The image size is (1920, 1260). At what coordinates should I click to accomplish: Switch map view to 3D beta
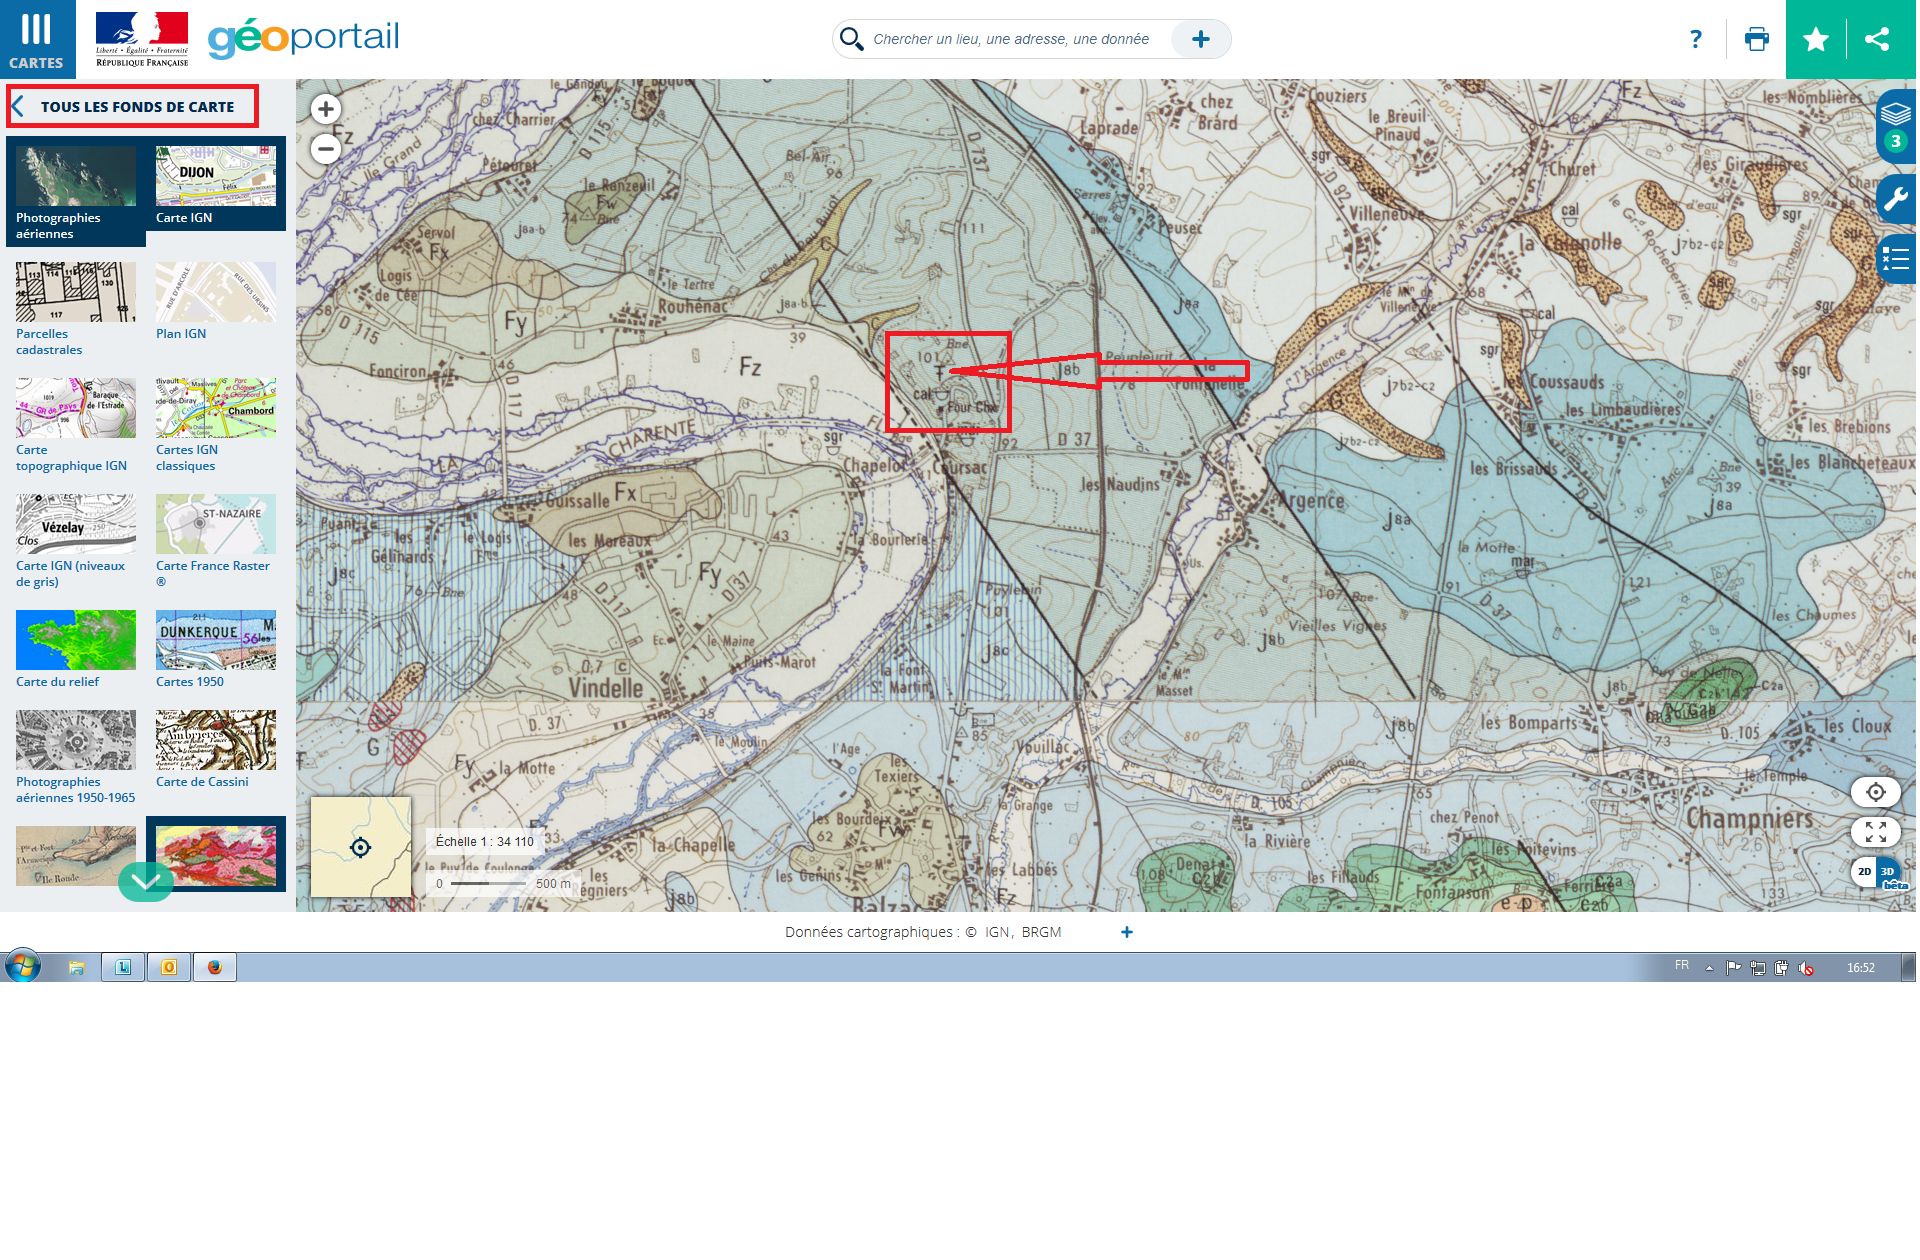click(x=1888, y=872)
